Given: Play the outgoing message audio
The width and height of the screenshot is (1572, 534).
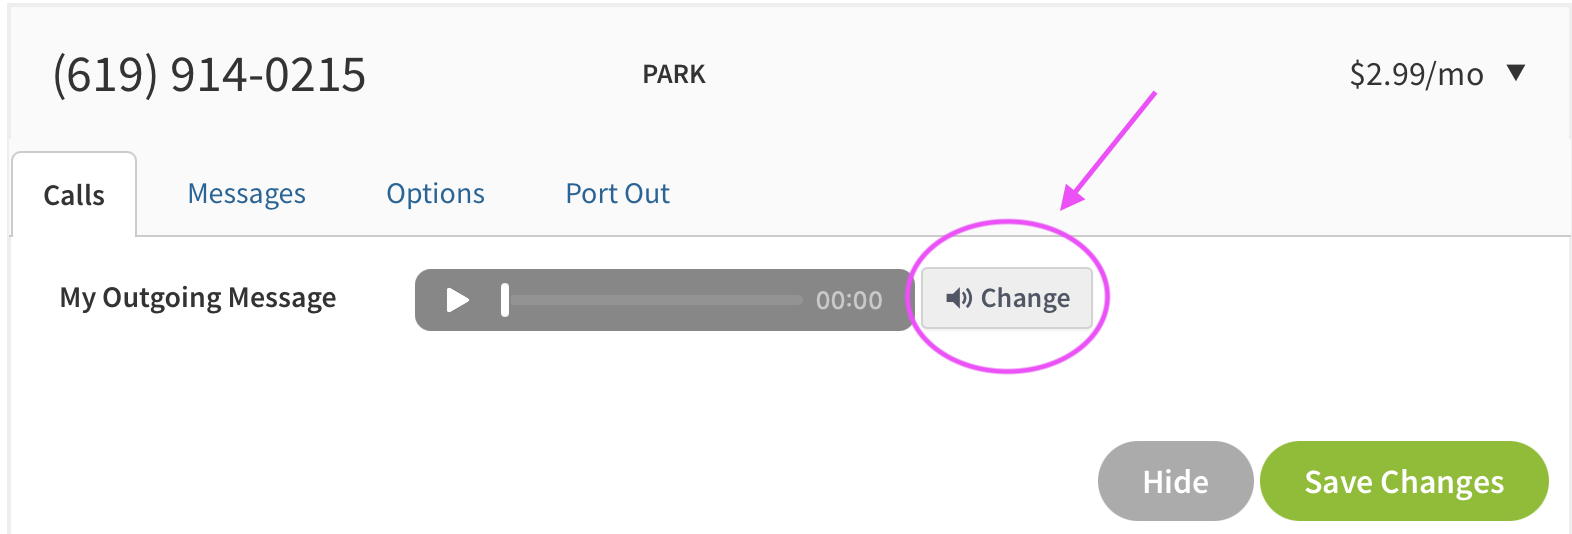Looking at the screenshot, I should 457,300.
